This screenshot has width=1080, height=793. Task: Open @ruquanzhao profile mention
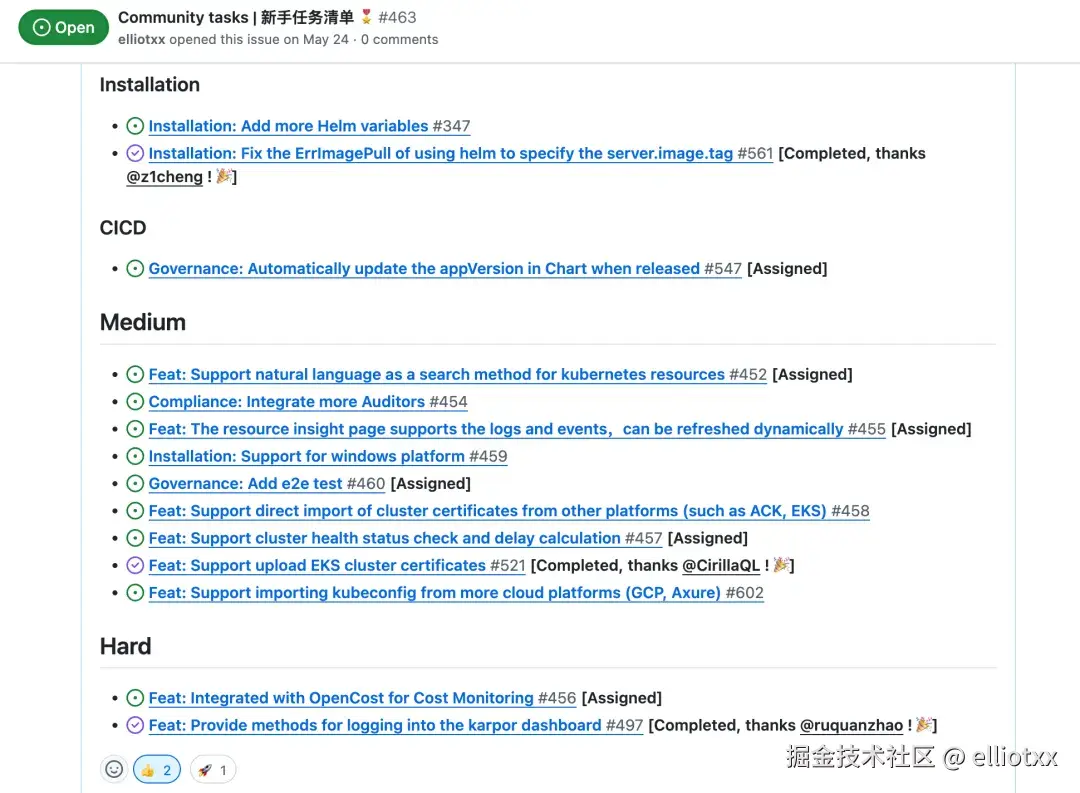point(852,726)
